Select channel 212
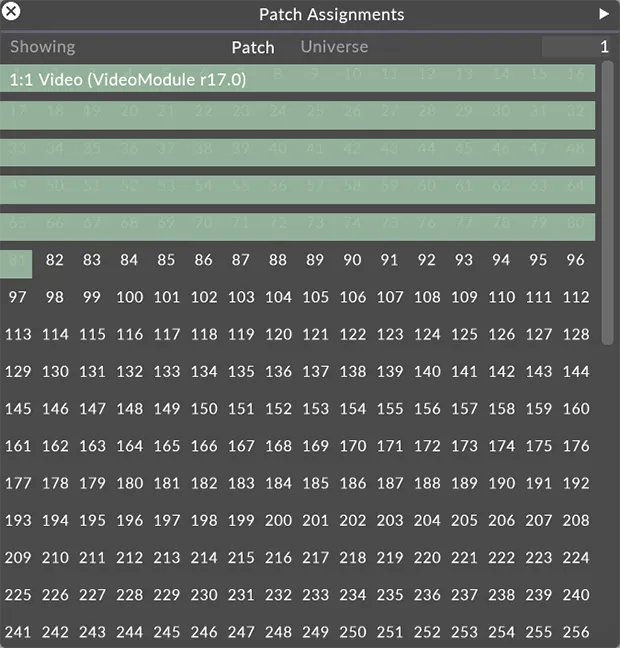 point(130,557)
